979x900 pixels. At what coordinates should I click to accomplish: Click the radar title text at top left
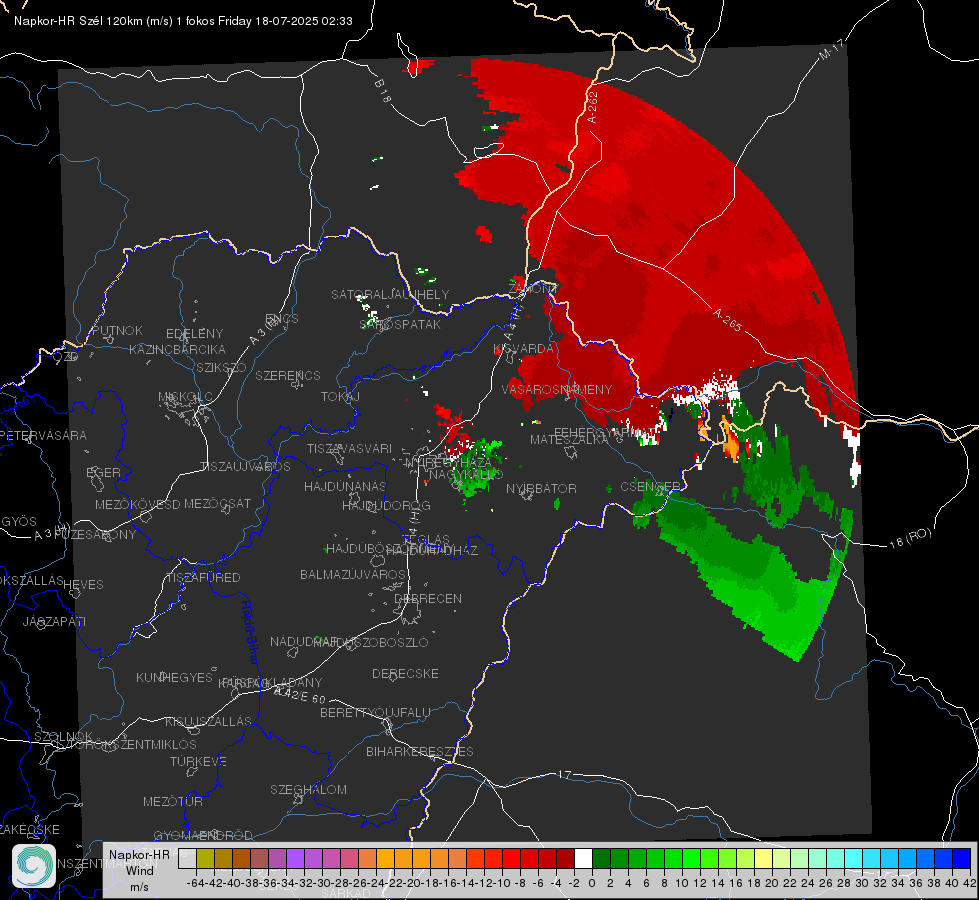(183, 21)
